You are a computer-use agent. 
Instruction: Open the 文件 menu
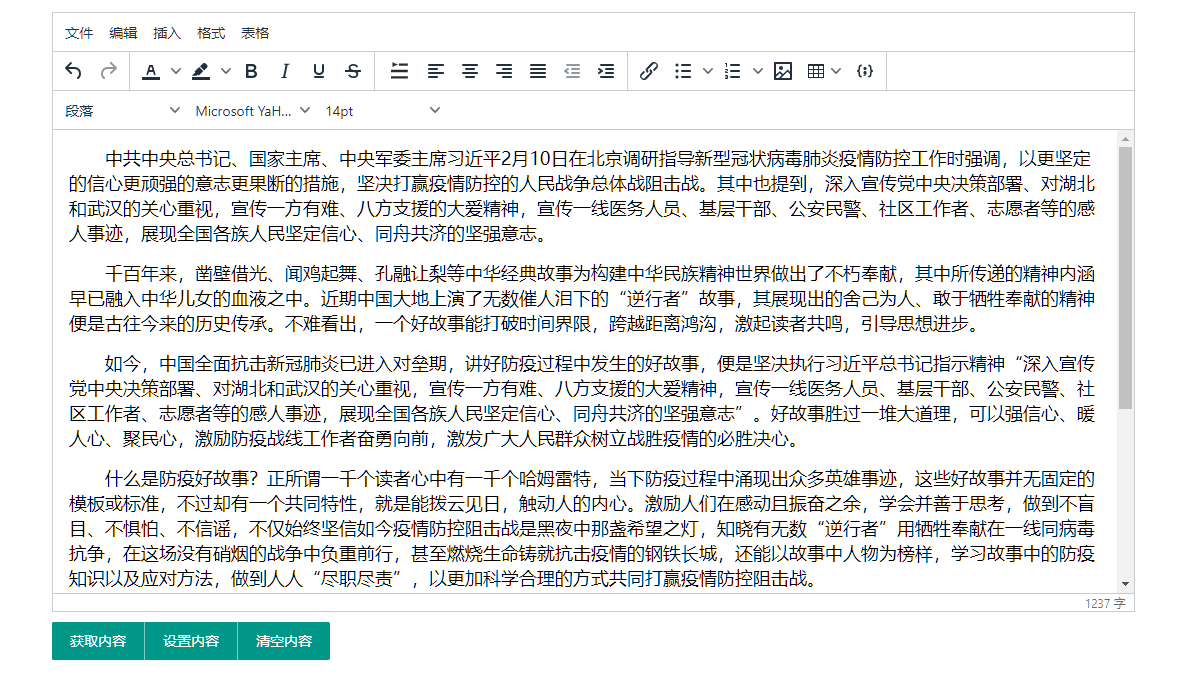coord(79,33)
